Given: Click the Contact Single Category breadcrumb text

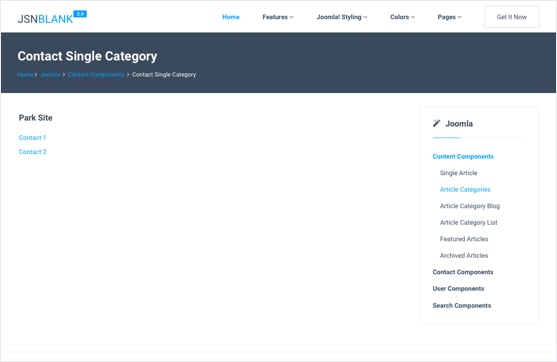Looking at the screenshot, I should pos(164,75).
